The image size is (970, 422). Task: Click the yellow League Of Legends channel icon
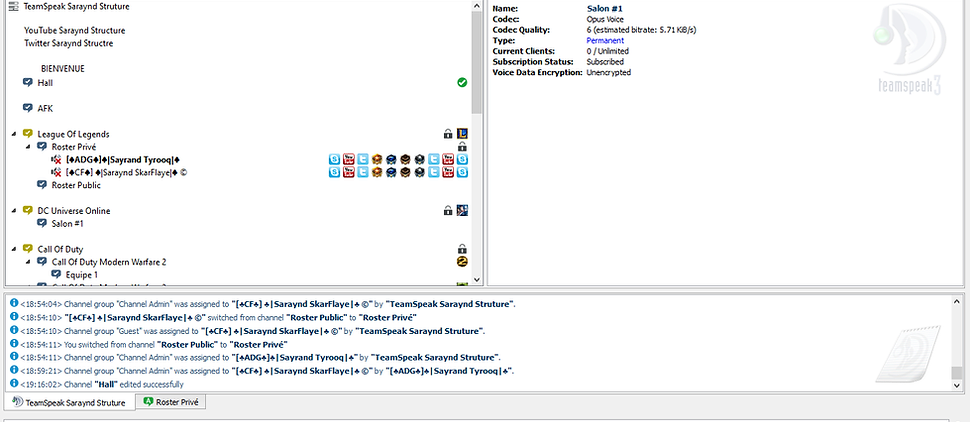pyautogui.click(x=27, y=134)
